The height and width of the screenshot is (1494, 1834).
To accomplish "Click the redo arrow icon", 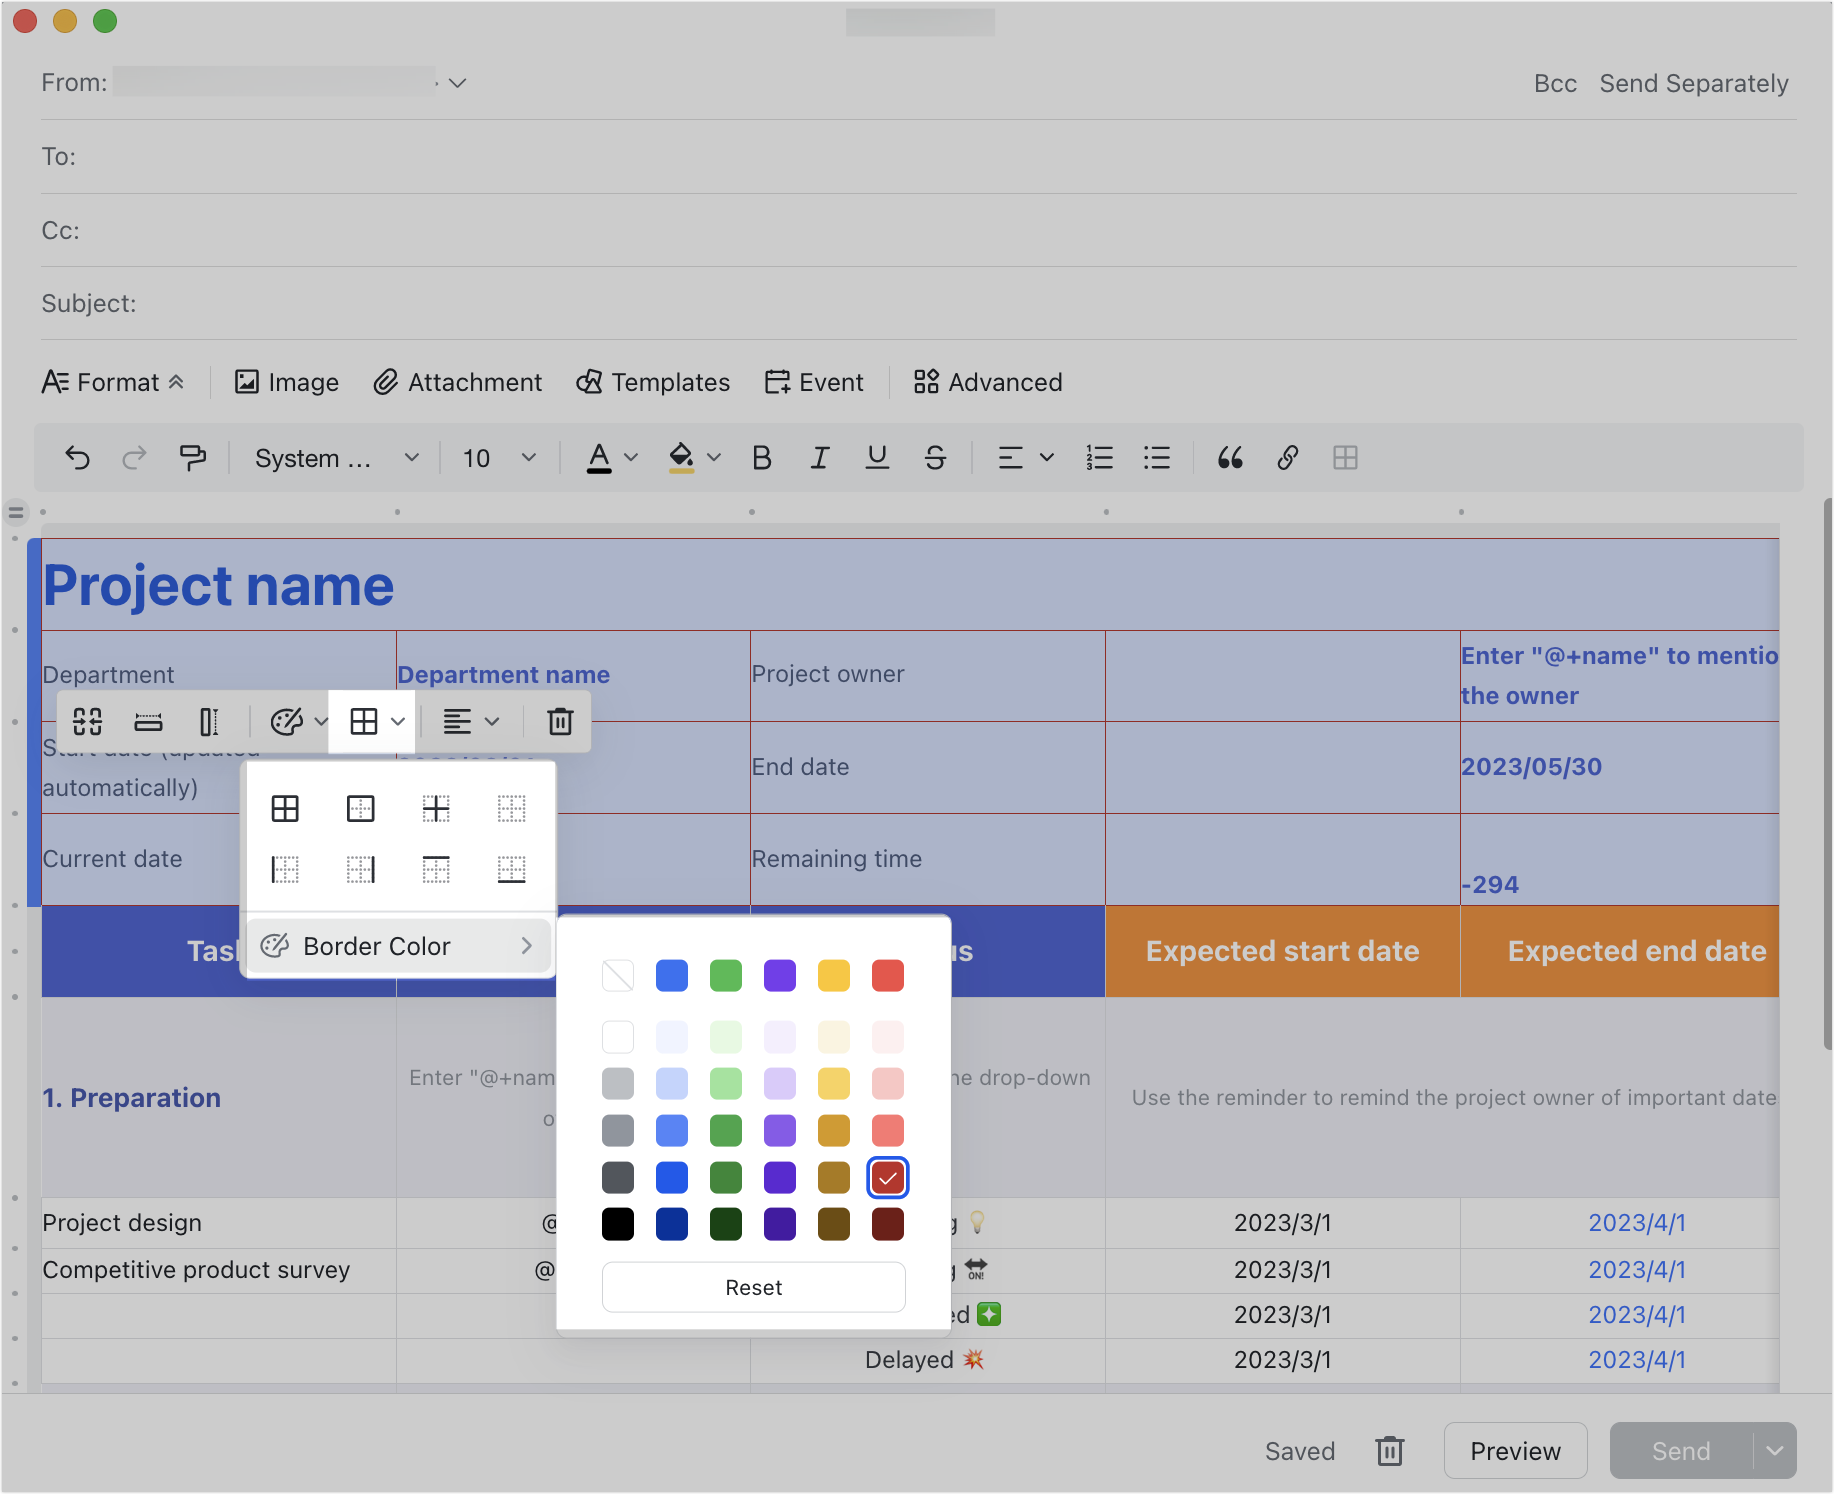I will (x=134, y=458).
